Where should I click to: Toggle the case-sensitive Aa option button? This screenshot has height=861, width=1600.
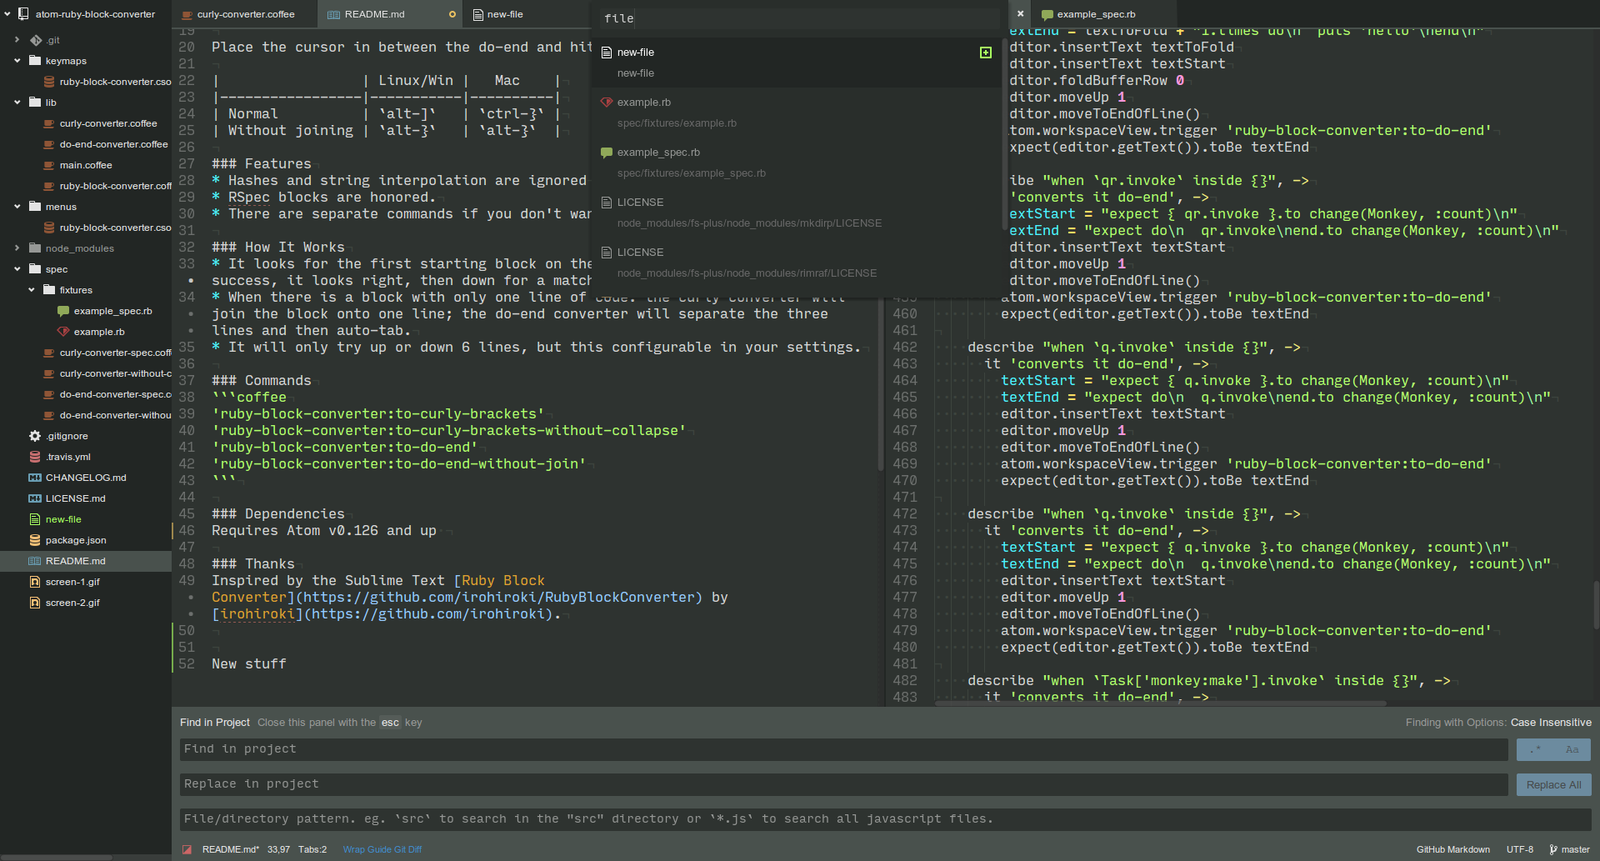[x=1572, y=750]
